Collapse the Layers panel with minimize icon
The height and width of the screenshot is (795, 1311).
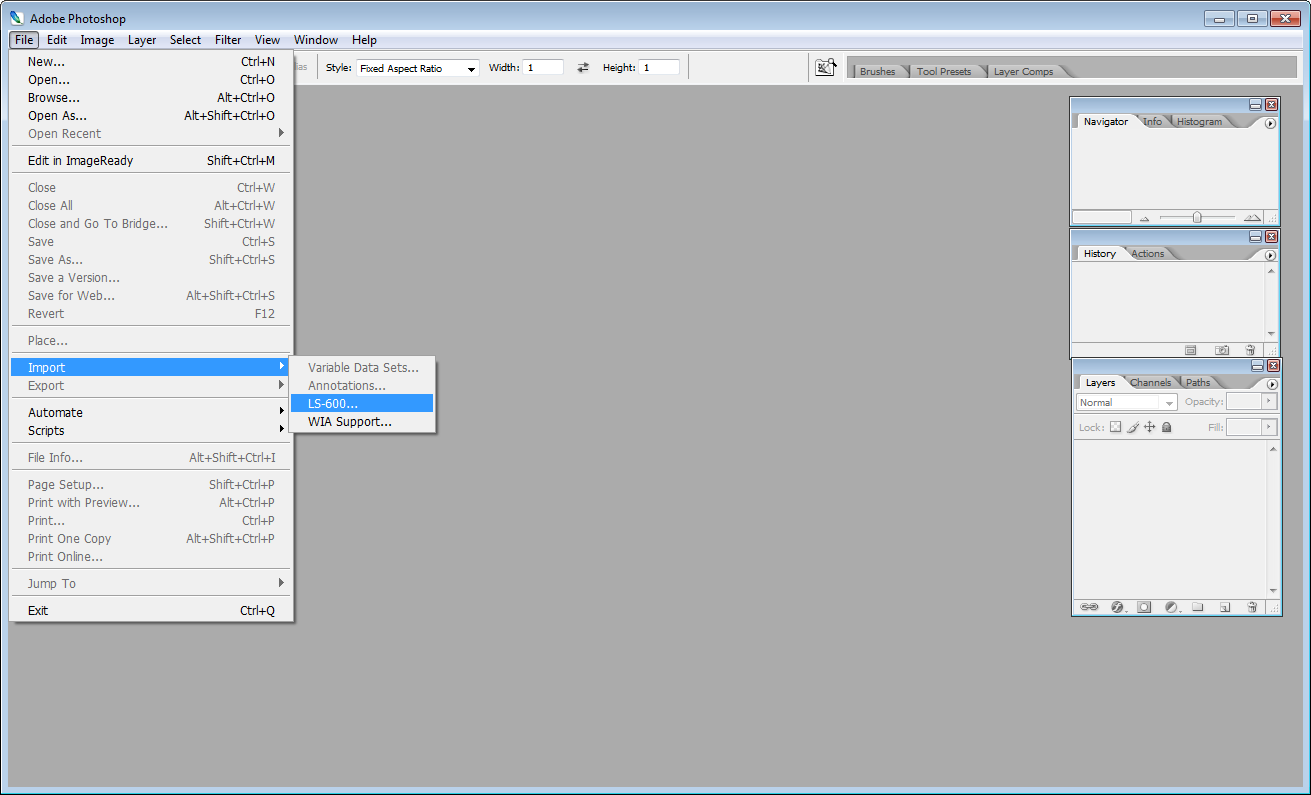coord(1256,365)
